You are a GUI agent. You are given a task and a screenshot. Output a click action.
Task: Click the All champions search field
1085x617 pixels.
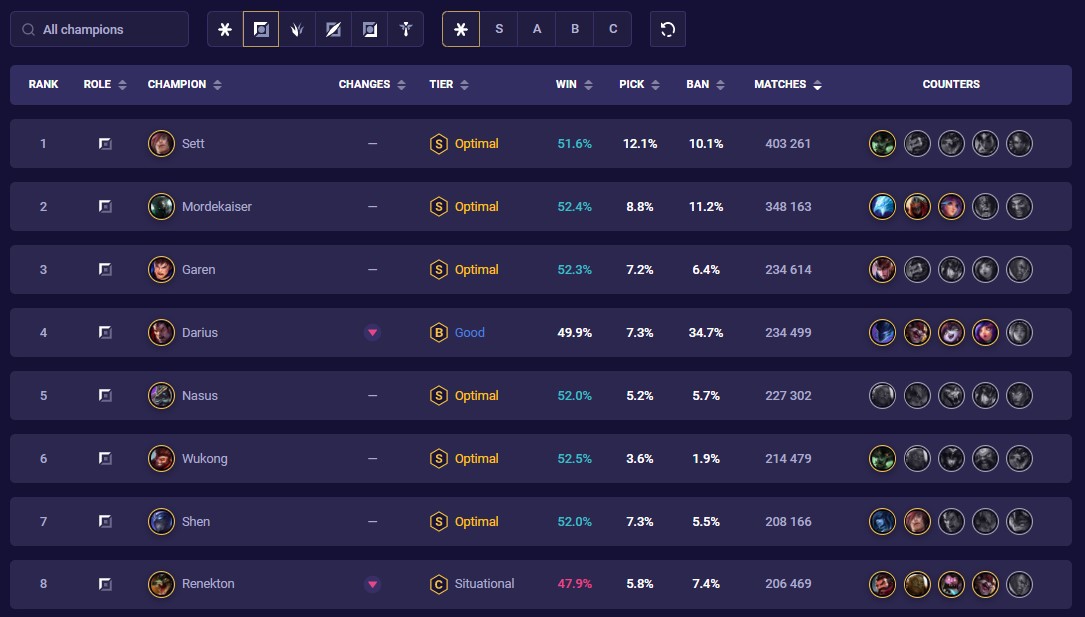coord(99,29)
